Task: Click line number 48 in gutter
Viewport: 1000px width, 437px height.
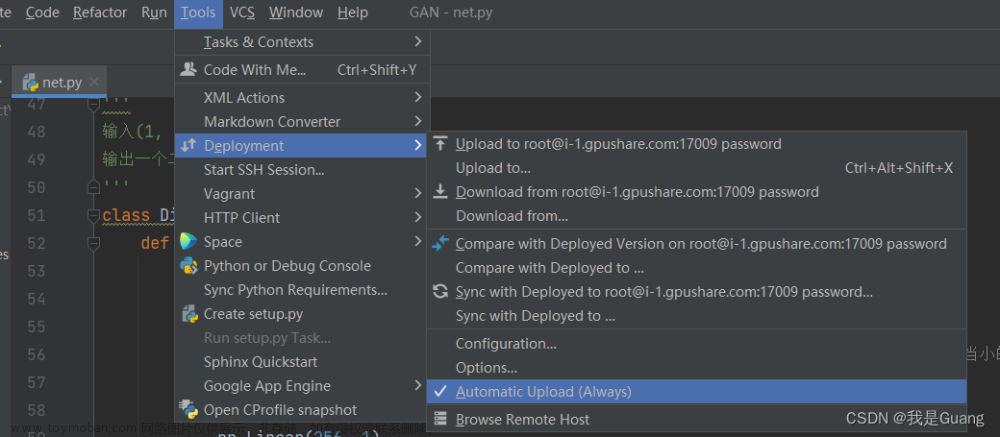Action: (x=37, y=131)
